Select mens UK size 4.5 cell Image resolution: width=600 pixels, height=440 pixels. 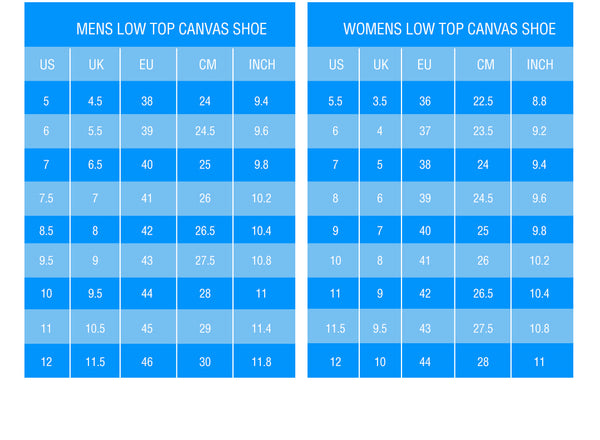95,101
